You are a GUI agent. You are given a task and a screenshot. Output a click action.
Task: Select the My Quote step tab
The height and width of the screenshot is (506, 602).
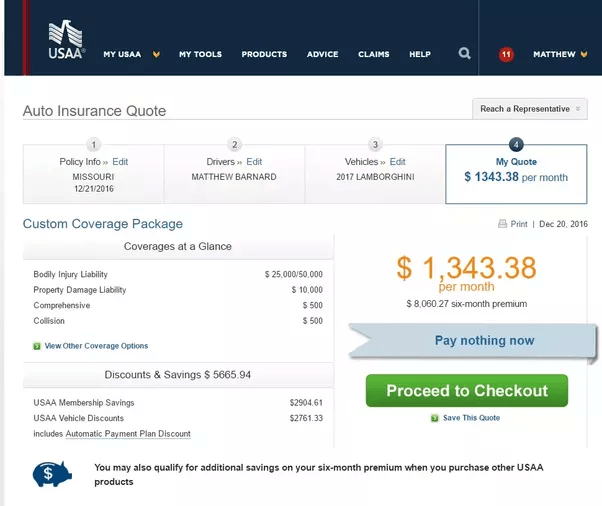click(516, 170)
